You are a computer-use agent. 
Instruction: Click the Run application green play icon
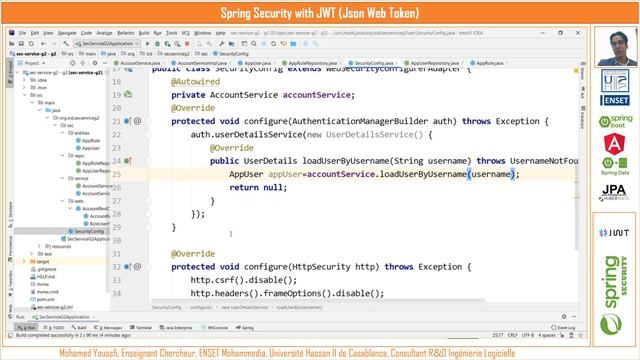click(148, 43)
